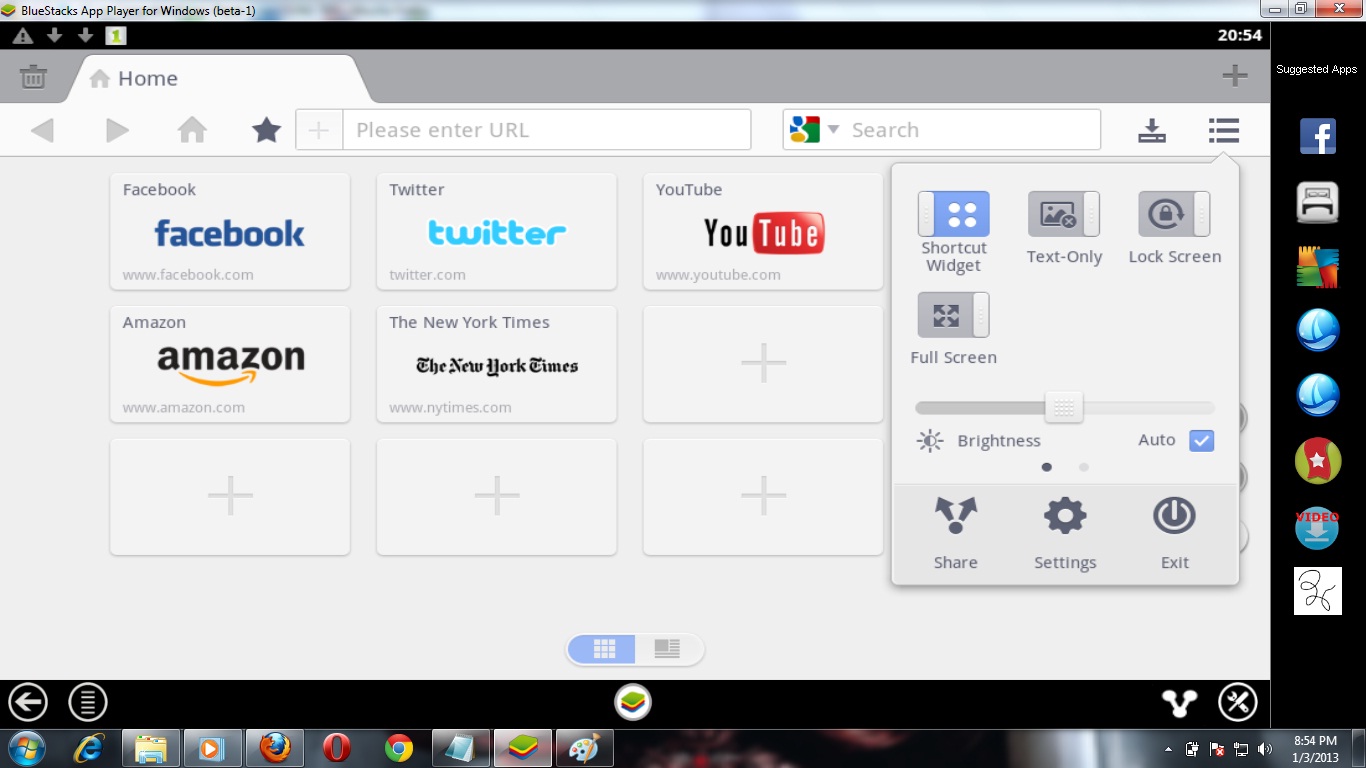Open Internet Explorer from the taskbar
Image resolution: width=1366 pixels, height=768 pixels.
coord(89,748)
